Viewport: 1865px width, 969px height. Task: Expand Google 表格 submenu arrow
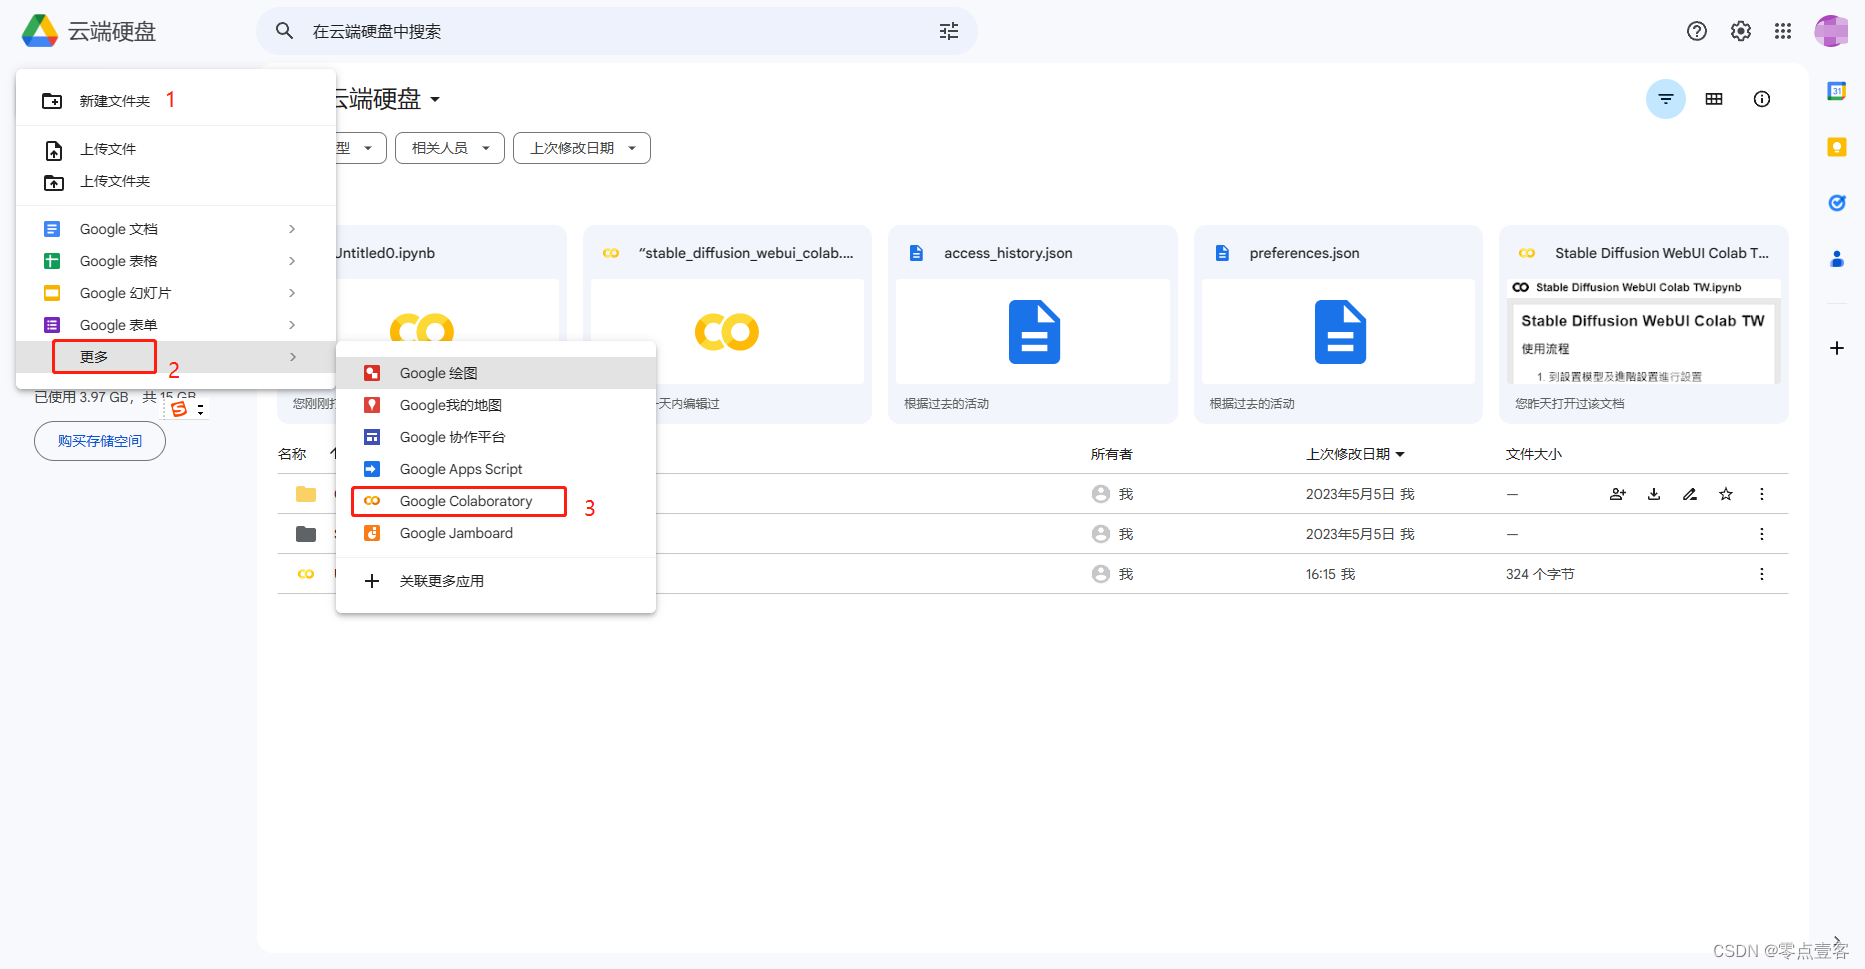point(292,261)
